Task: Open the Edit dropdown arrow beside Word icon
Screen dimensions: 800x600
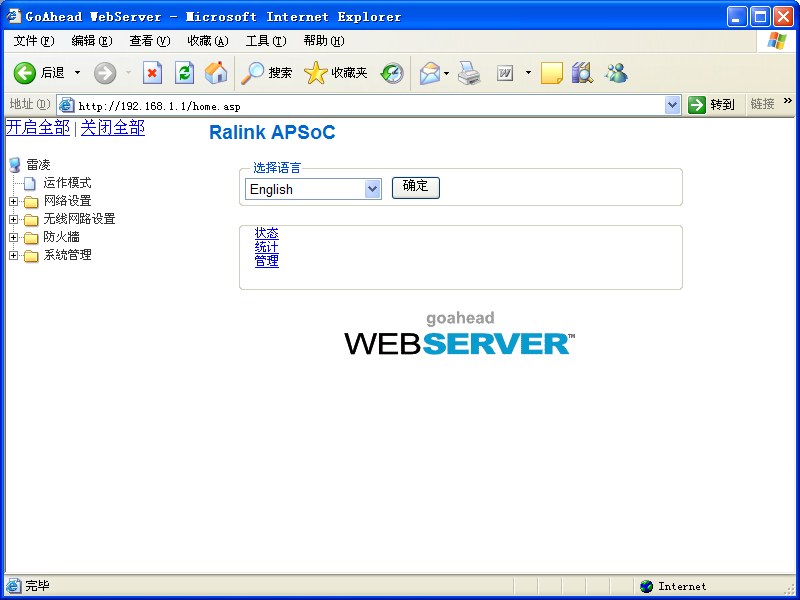Action: click(529, 73)
